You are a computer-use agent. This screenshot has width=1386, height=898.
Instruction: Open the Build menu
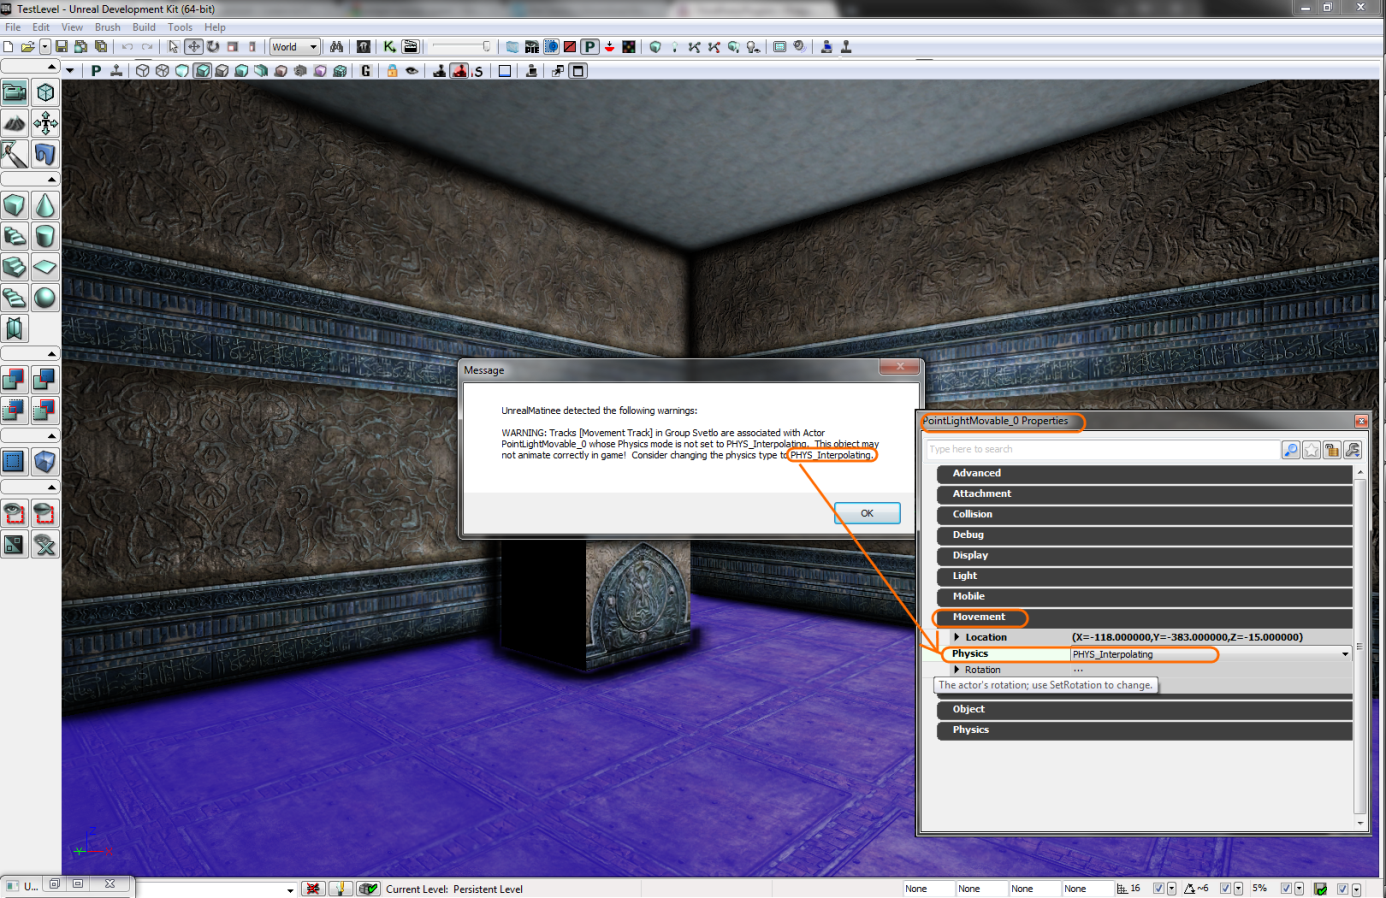click(x=144, y=27)
